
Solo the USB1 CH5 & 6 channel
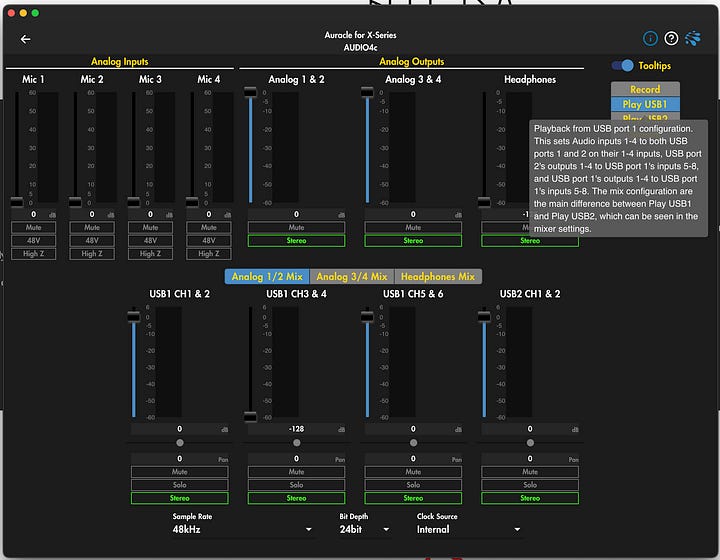[x=413, y=485]
